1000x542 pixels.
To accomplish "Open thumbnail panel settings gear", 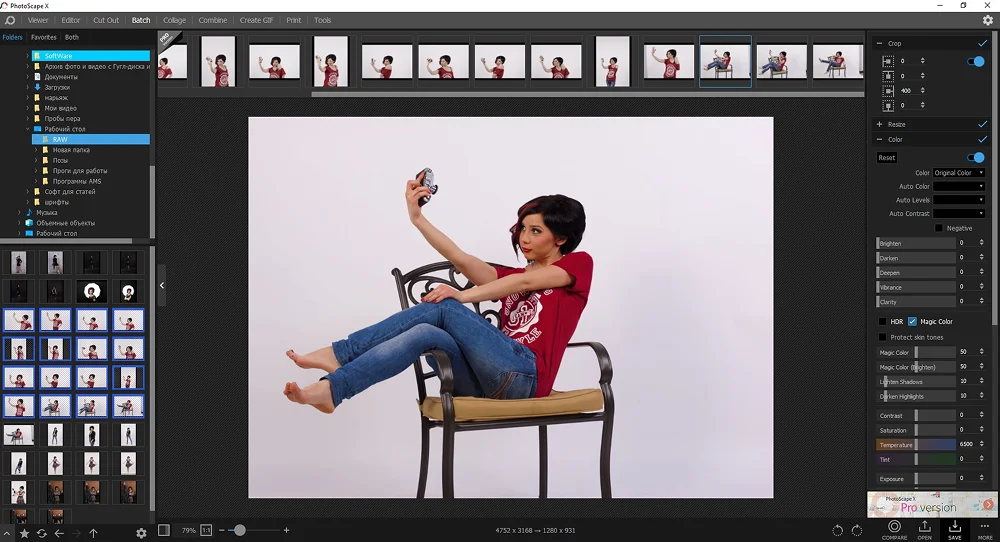I will pos(141,533).
